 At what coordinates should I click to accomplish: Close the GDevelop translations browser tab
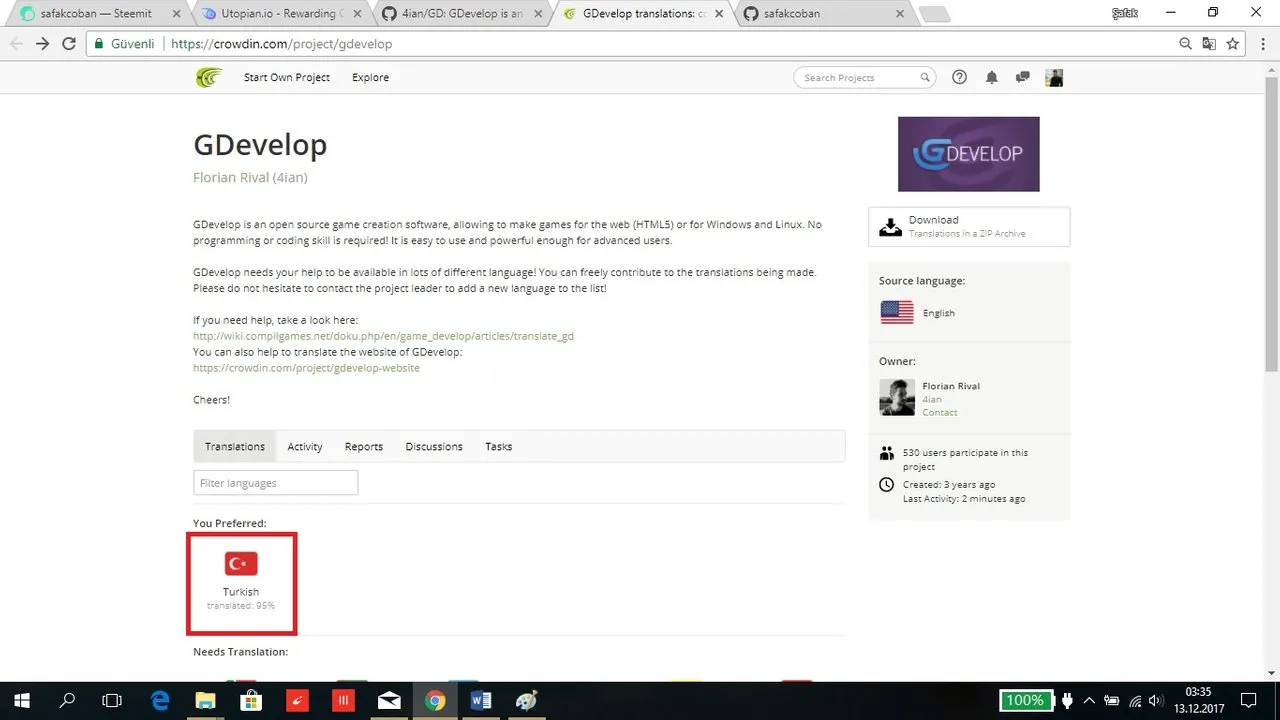[719, 14]
